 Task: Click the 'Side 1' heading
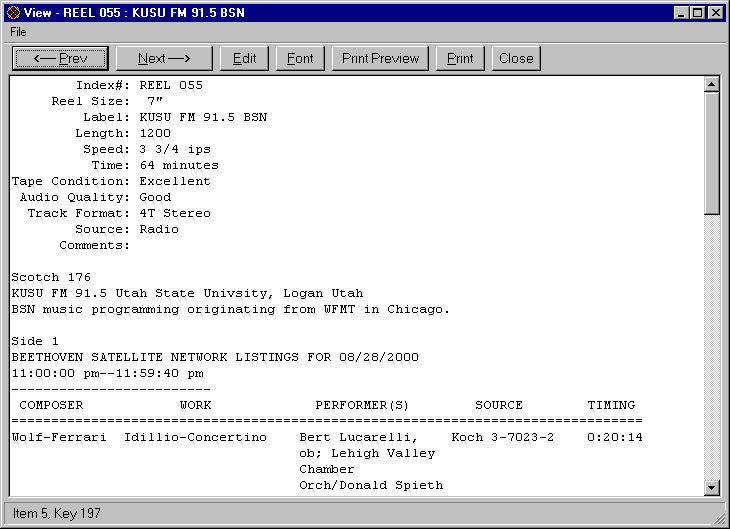coord(35,341)
